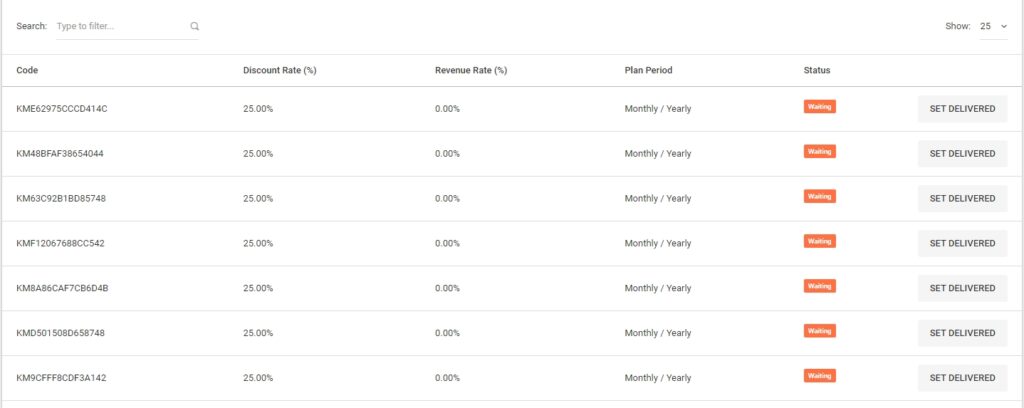1024x408 pixels.
Task: Focus the Type to filter search field
Action: point(121,27)
